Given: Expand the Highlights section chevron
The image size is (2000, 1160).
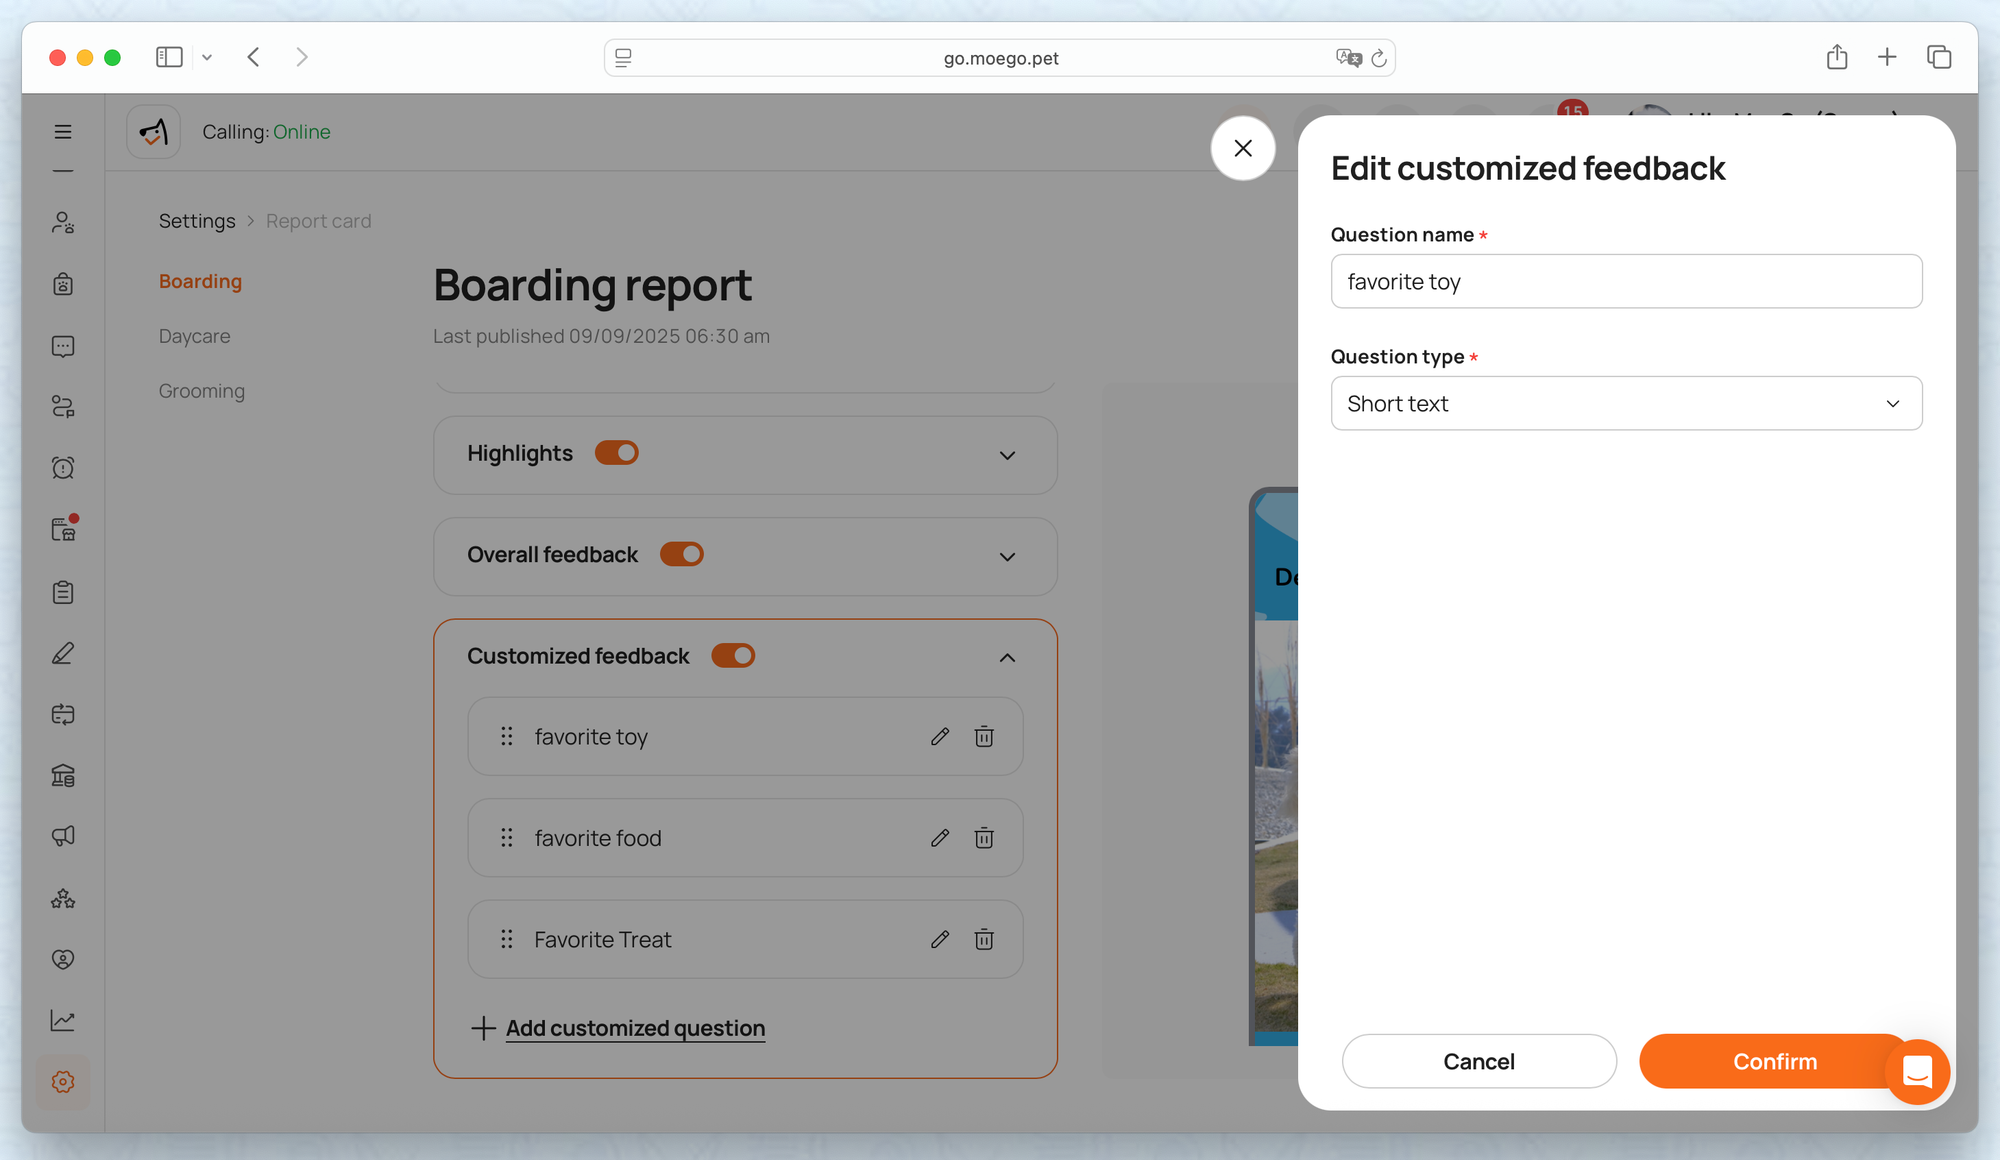Looking at the screenshot, I should coord(1007,456).
